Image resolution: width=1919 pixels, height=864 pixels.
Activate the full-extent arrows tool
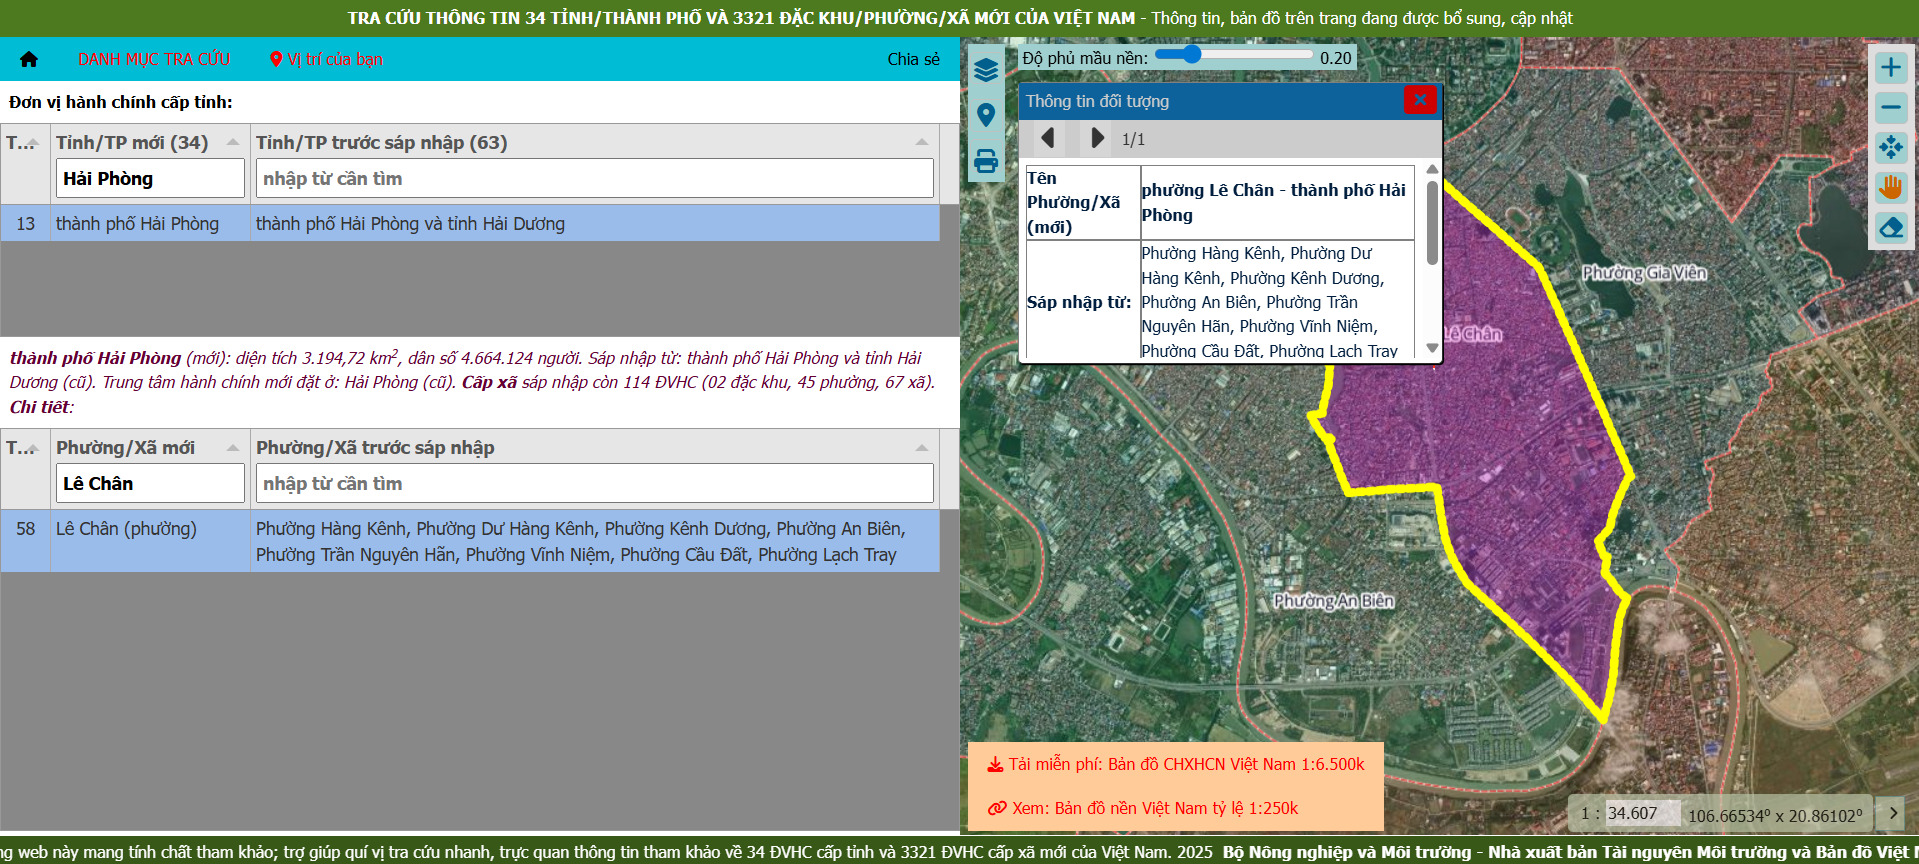(x=1890, y=148)
